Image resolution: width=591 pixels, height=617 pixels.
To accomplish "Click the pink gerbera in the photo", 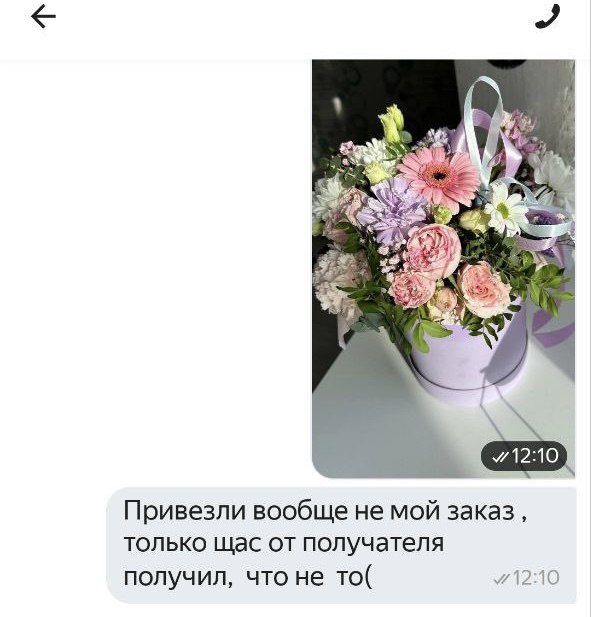I will (x=439, y=176).
